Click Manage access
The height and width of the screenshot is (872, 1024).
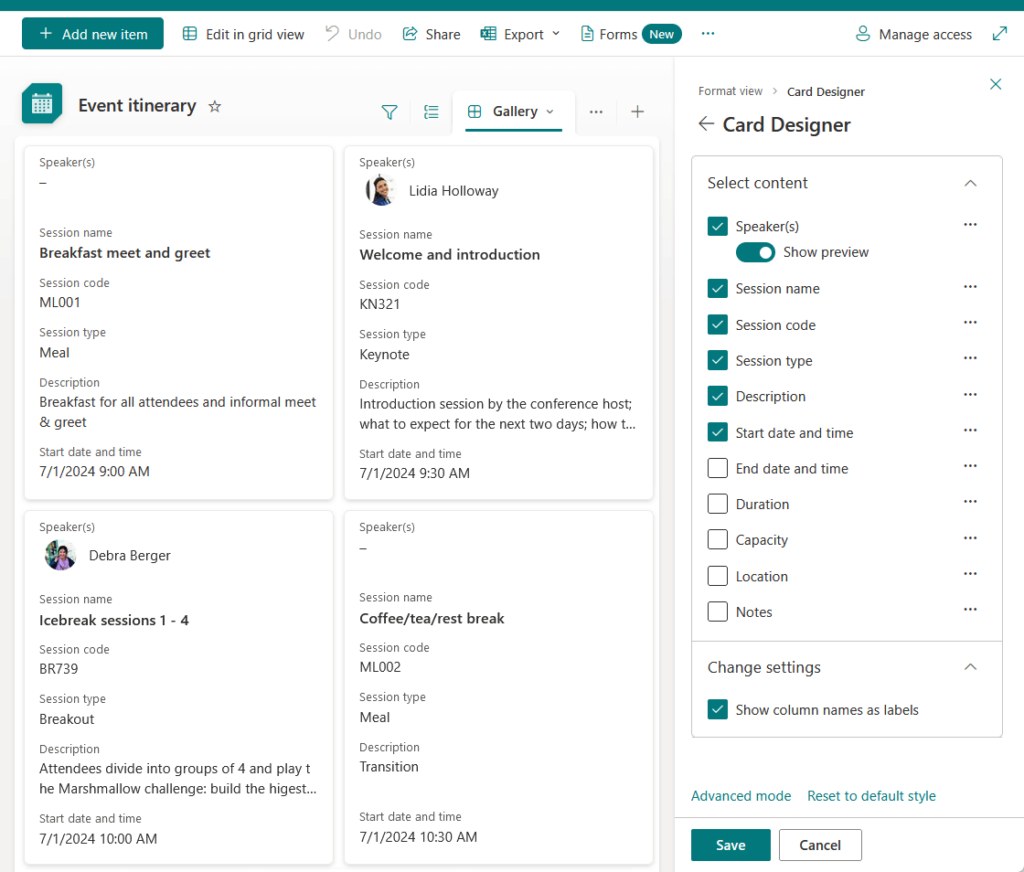(914, 34)
